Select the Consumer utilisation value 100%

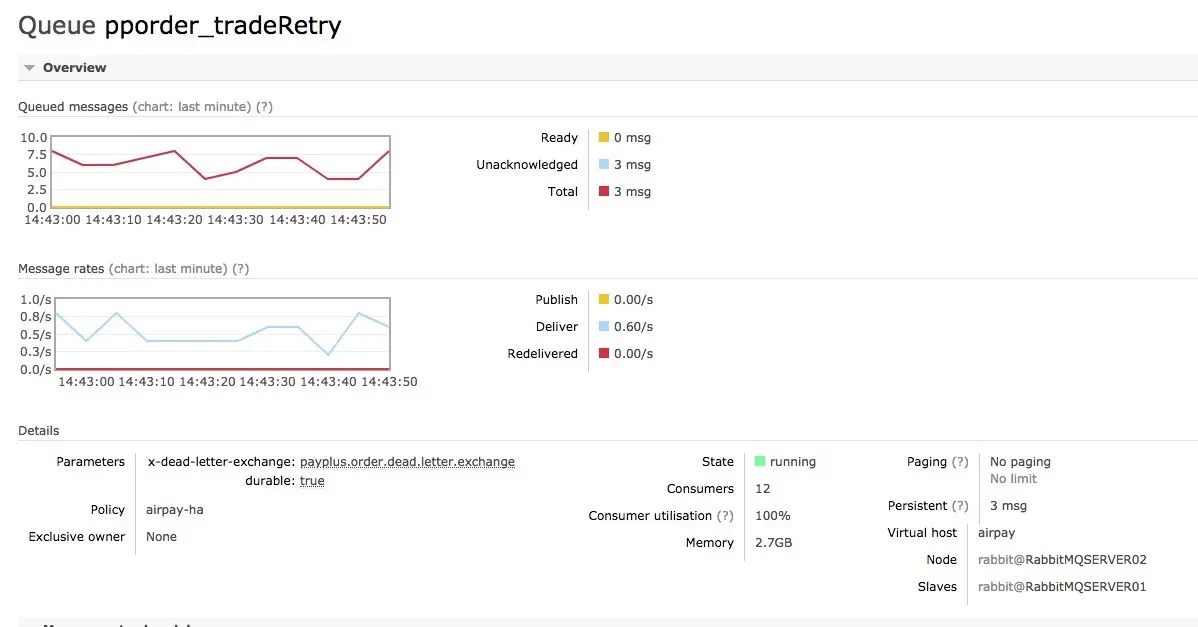click(772, 515)
